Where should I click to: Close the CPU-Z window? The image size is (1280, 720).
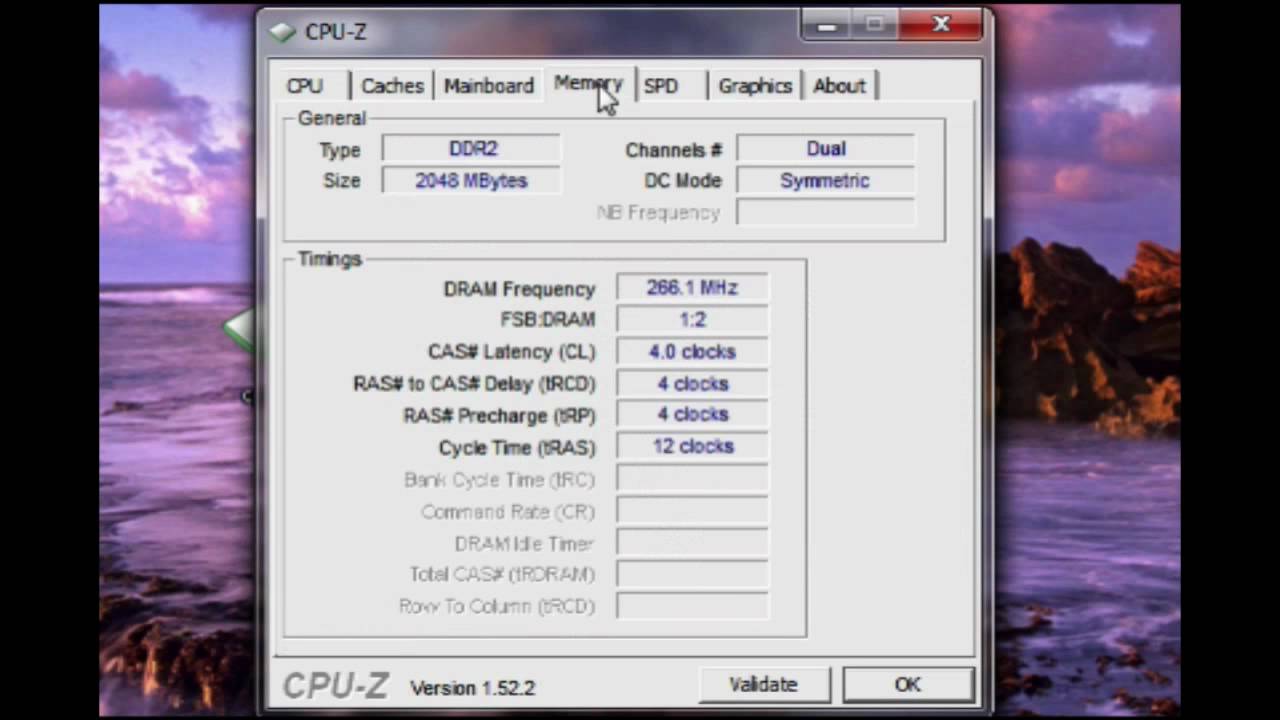click(x=941, y=25)
